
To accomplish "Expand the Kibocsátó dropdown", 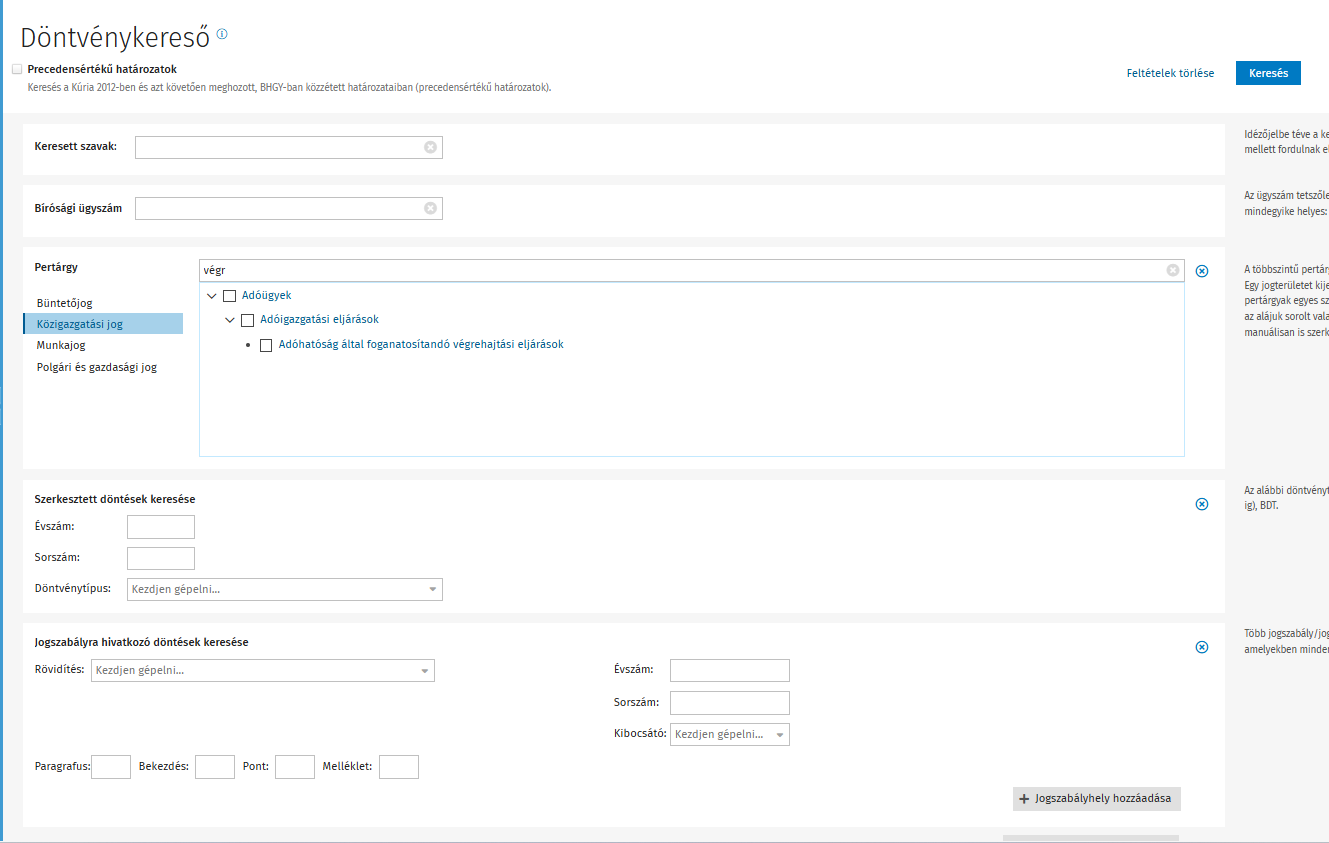I will (x=780, y=735).
